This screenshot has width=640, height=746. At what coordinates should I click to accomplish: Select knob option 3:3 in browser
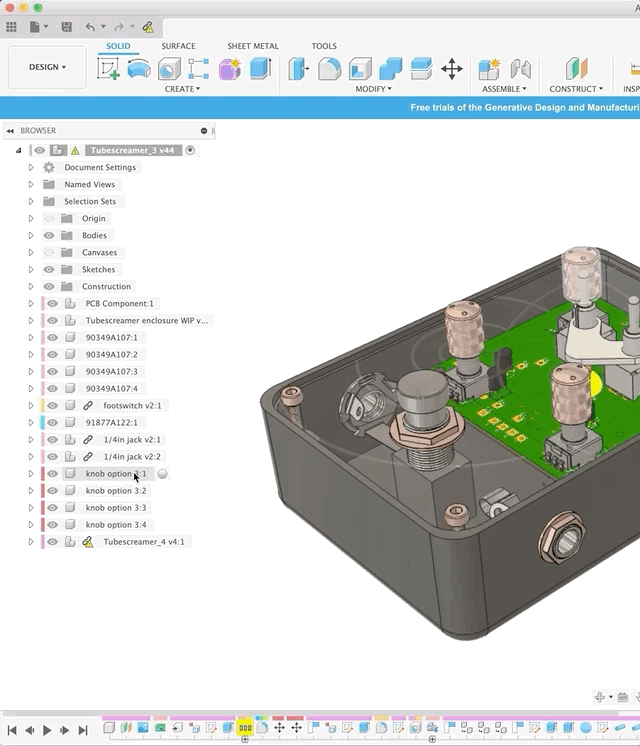pos(116,508)
